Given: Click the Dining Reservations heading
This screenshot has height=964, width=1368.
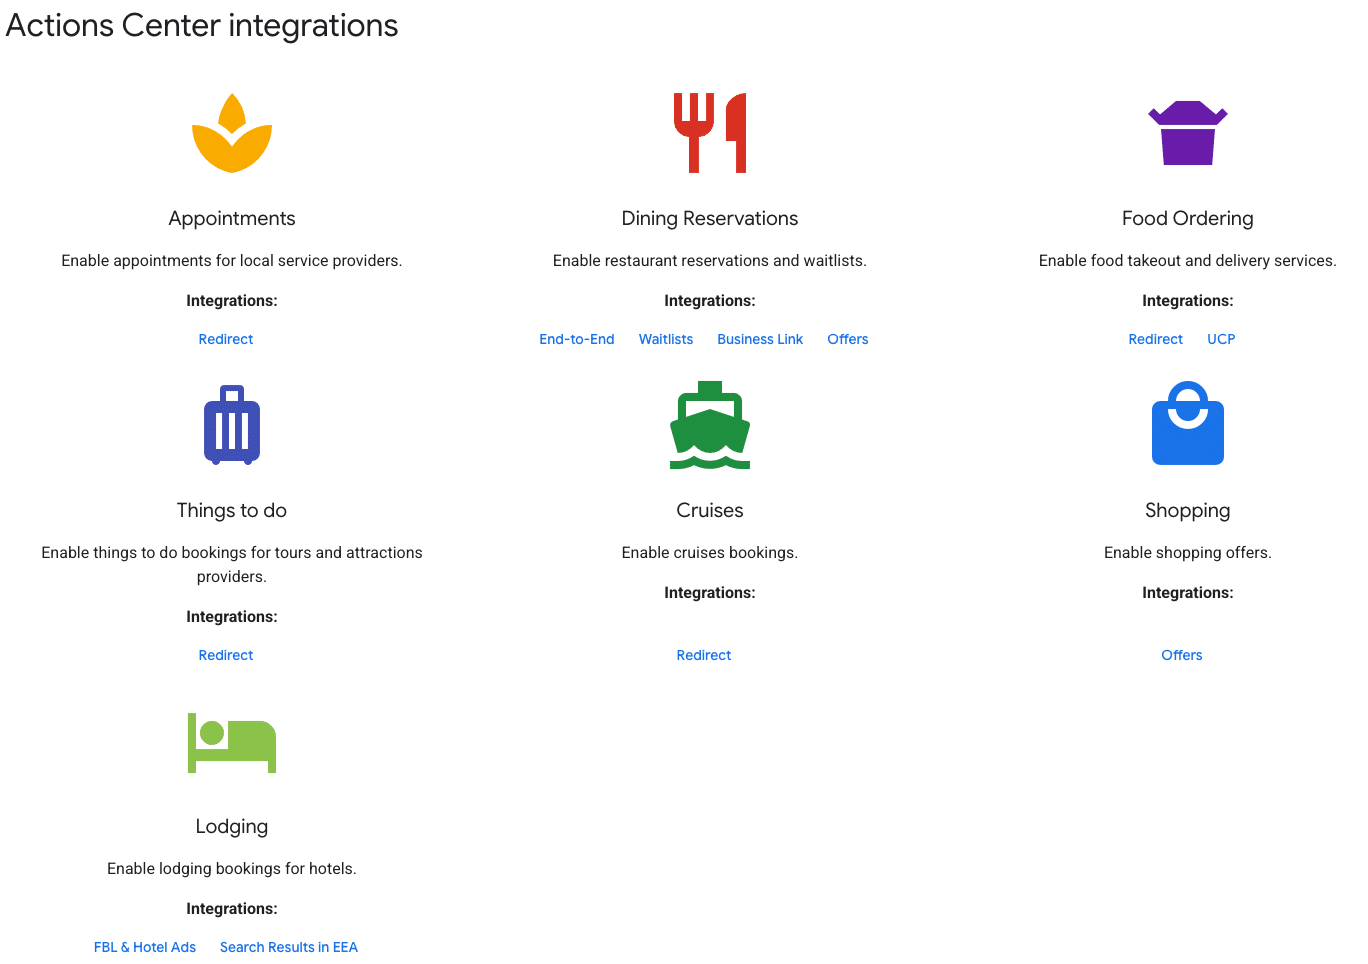Looking at the screenshot, I should [x=710, y=218].
